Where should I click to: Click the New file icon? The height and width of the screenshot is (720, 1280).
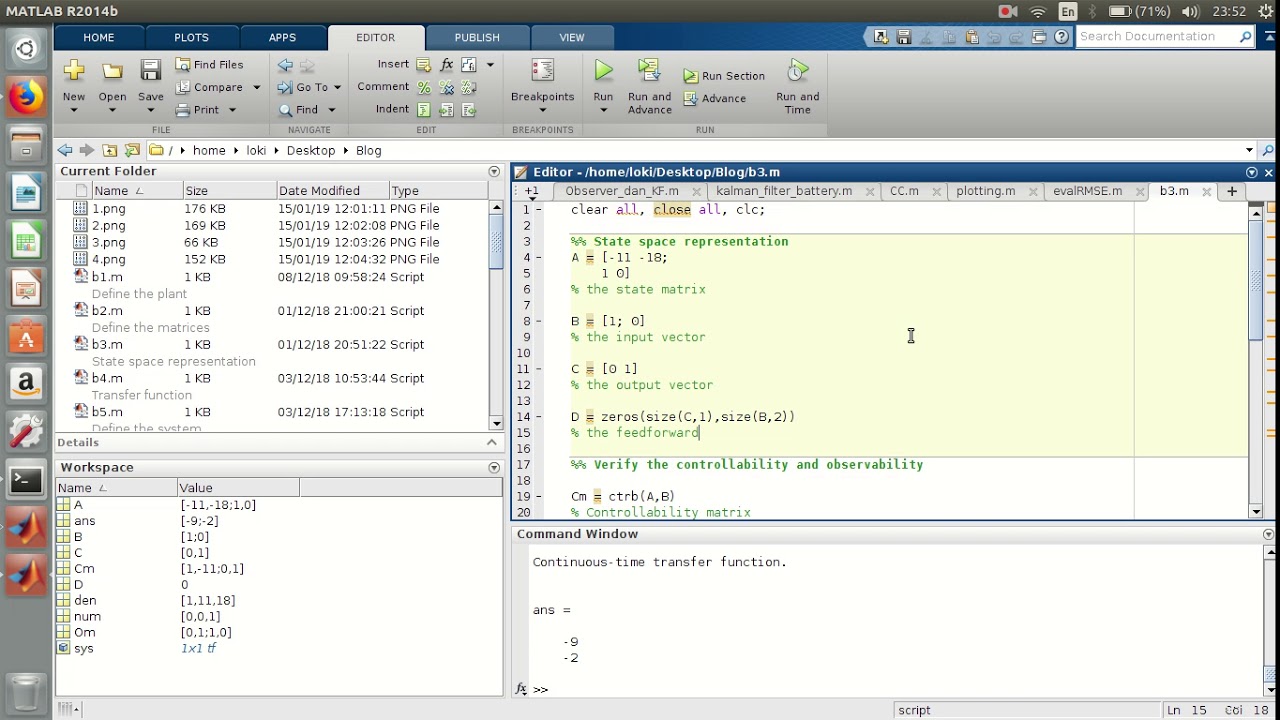73,71
